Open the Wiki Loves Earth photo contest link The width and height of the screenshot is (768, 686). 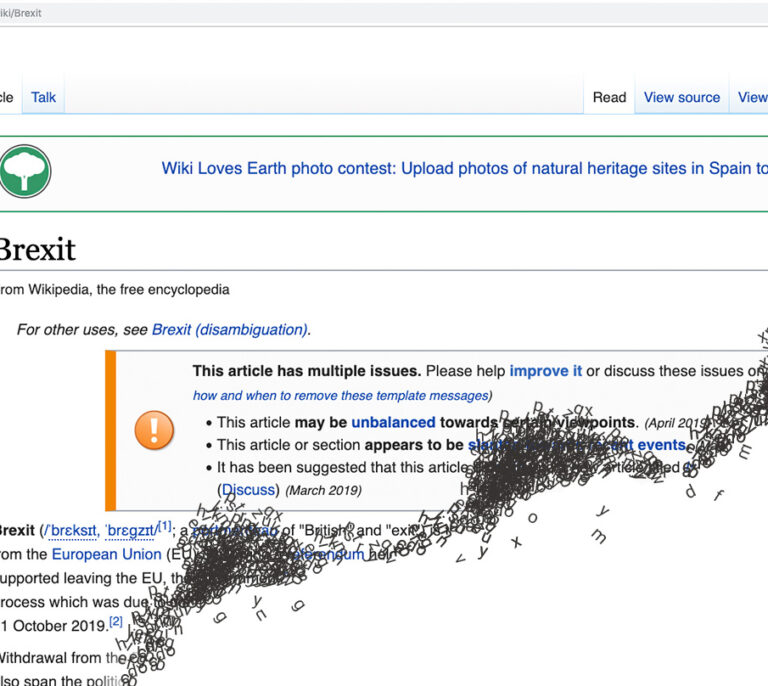point(464,168)
